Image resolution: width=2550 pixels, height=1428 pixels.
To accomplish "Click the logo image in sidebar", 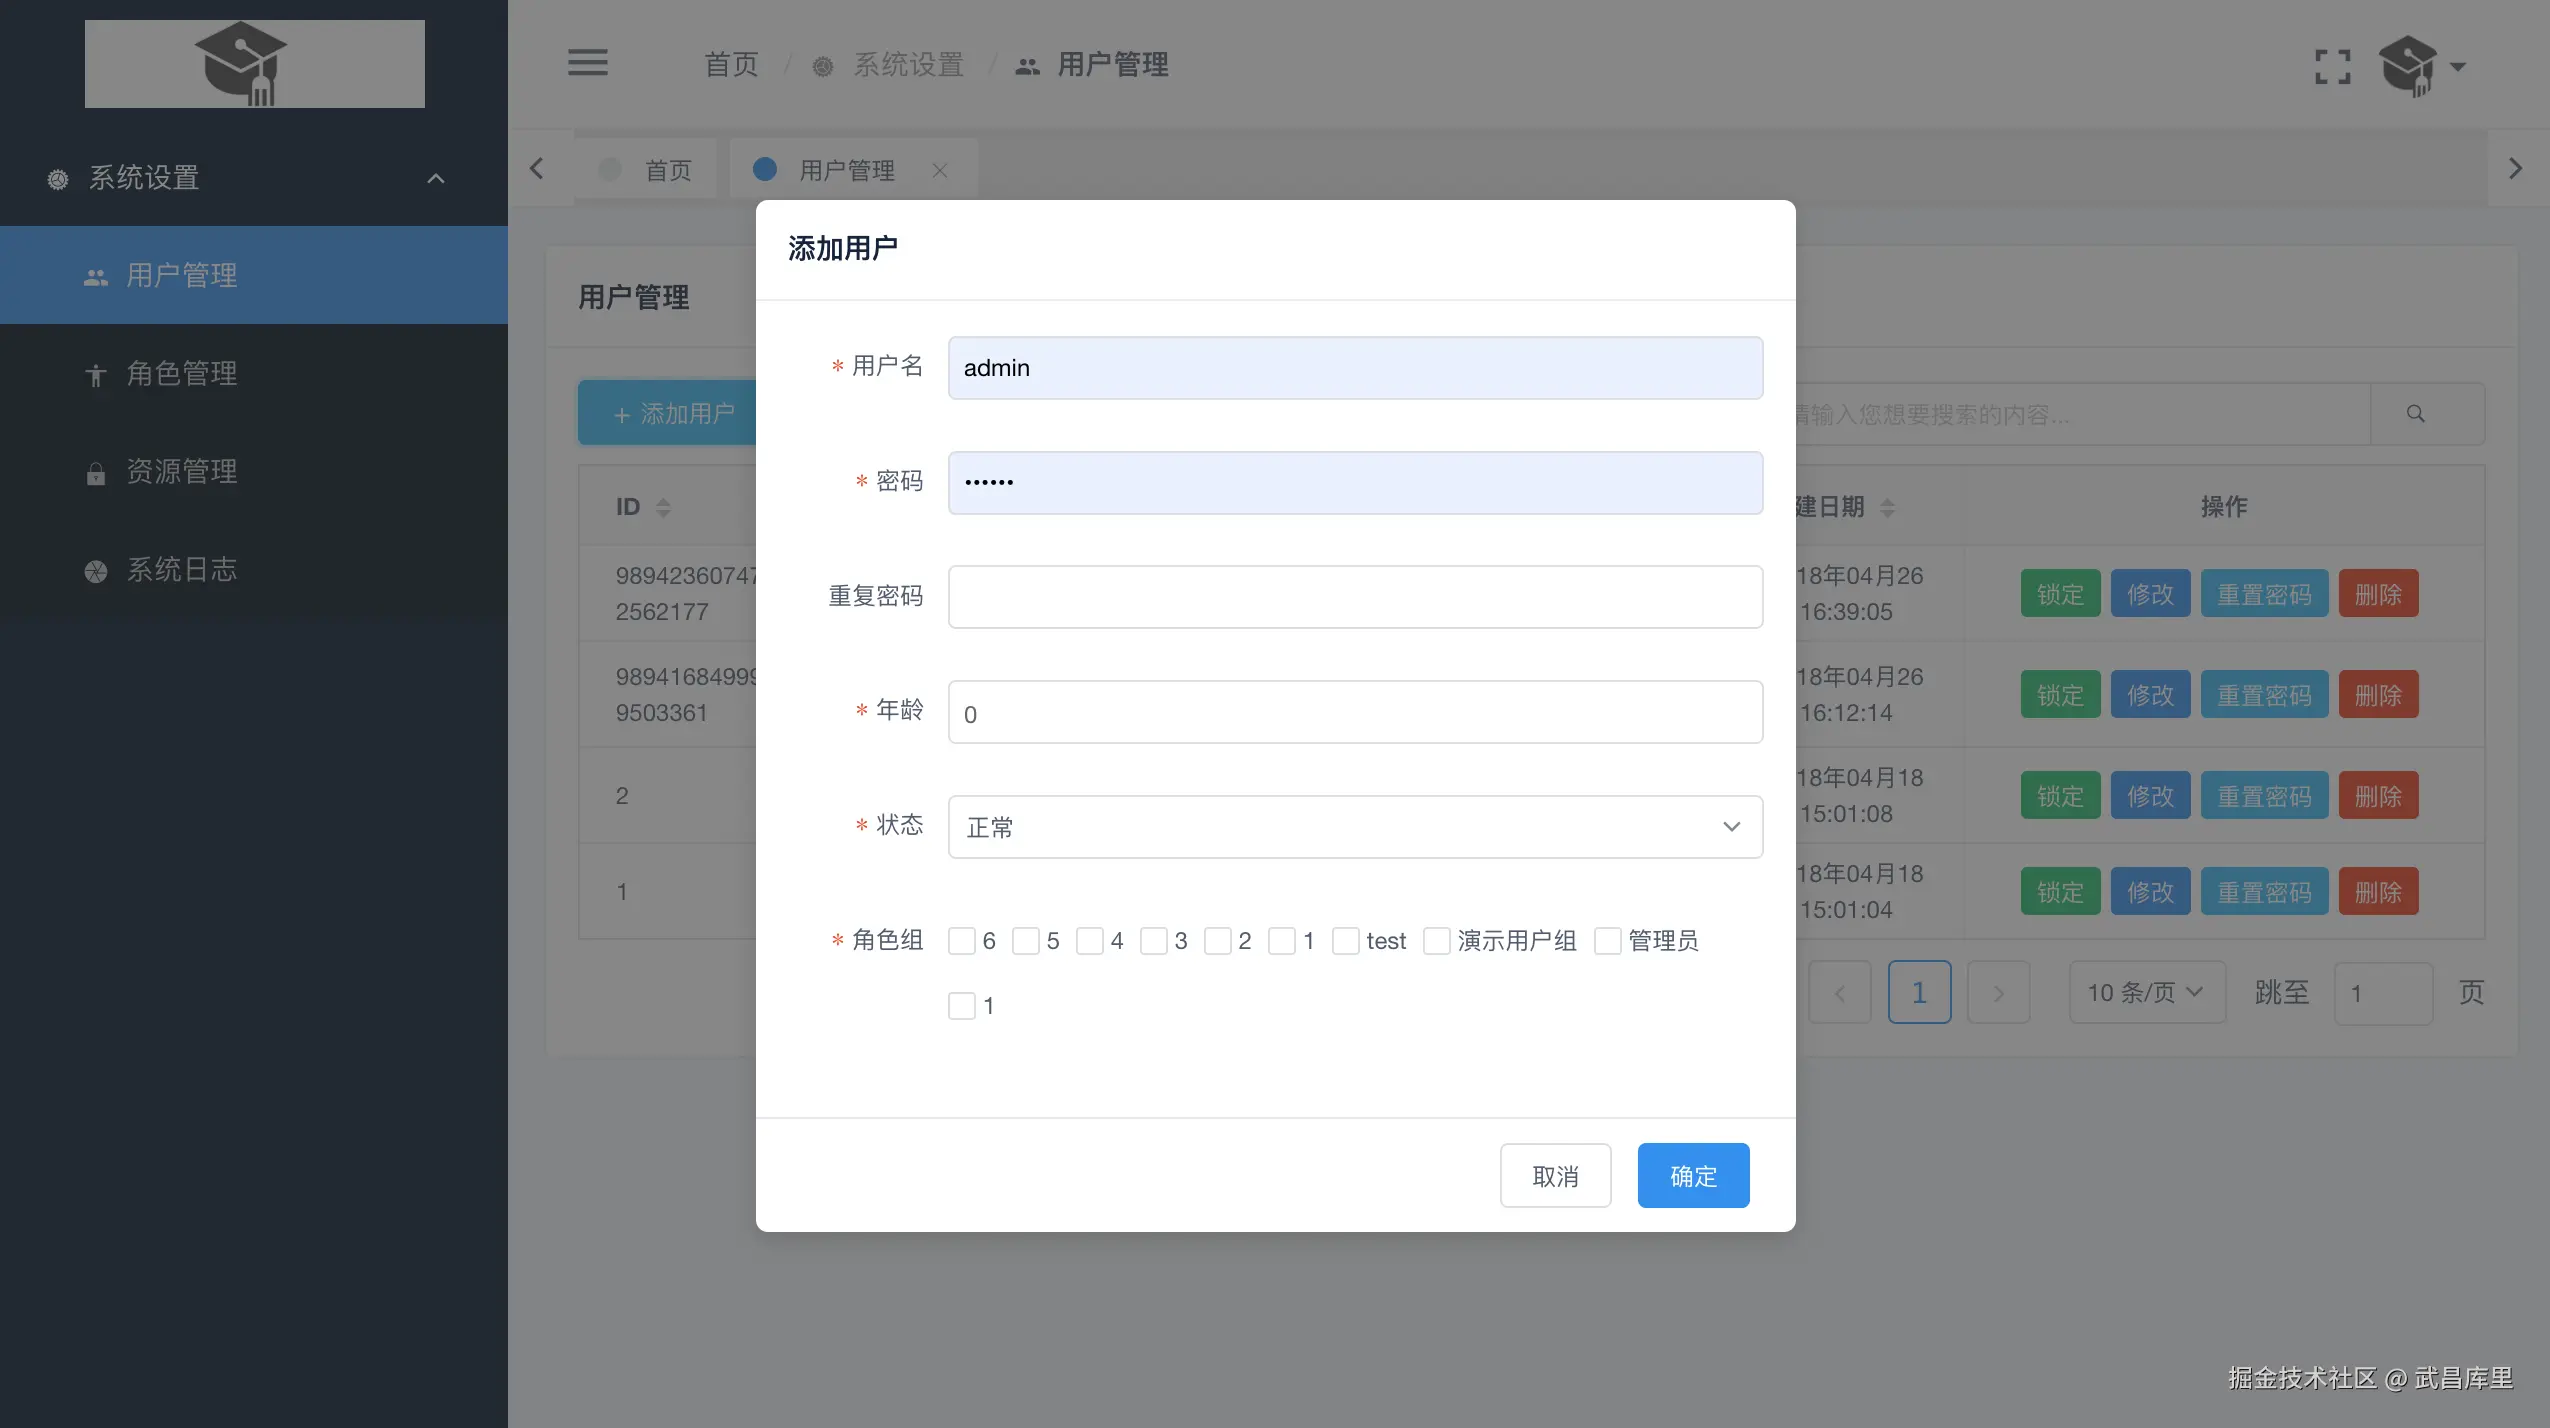I will pos(254,64).
